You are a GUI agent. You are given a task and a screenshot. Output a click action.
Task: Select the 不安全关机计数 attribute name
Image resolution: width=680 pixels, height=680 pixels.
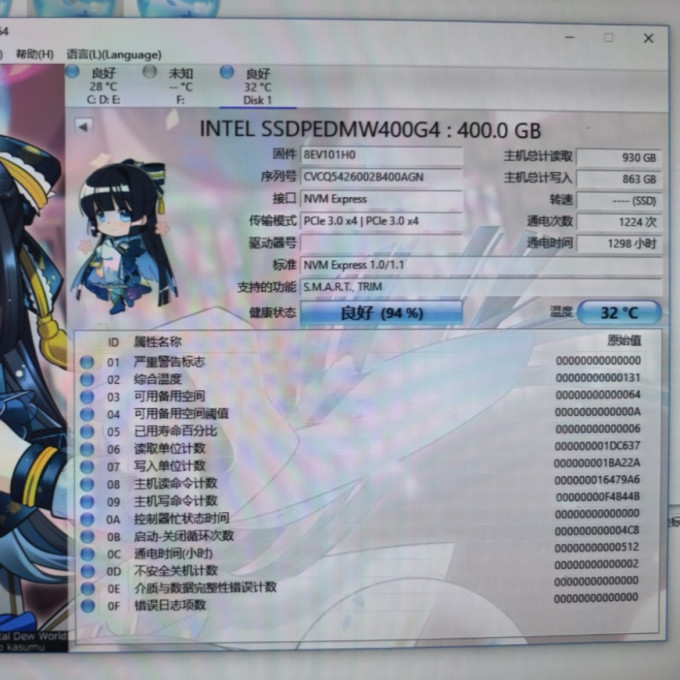(x=176, y=570)
